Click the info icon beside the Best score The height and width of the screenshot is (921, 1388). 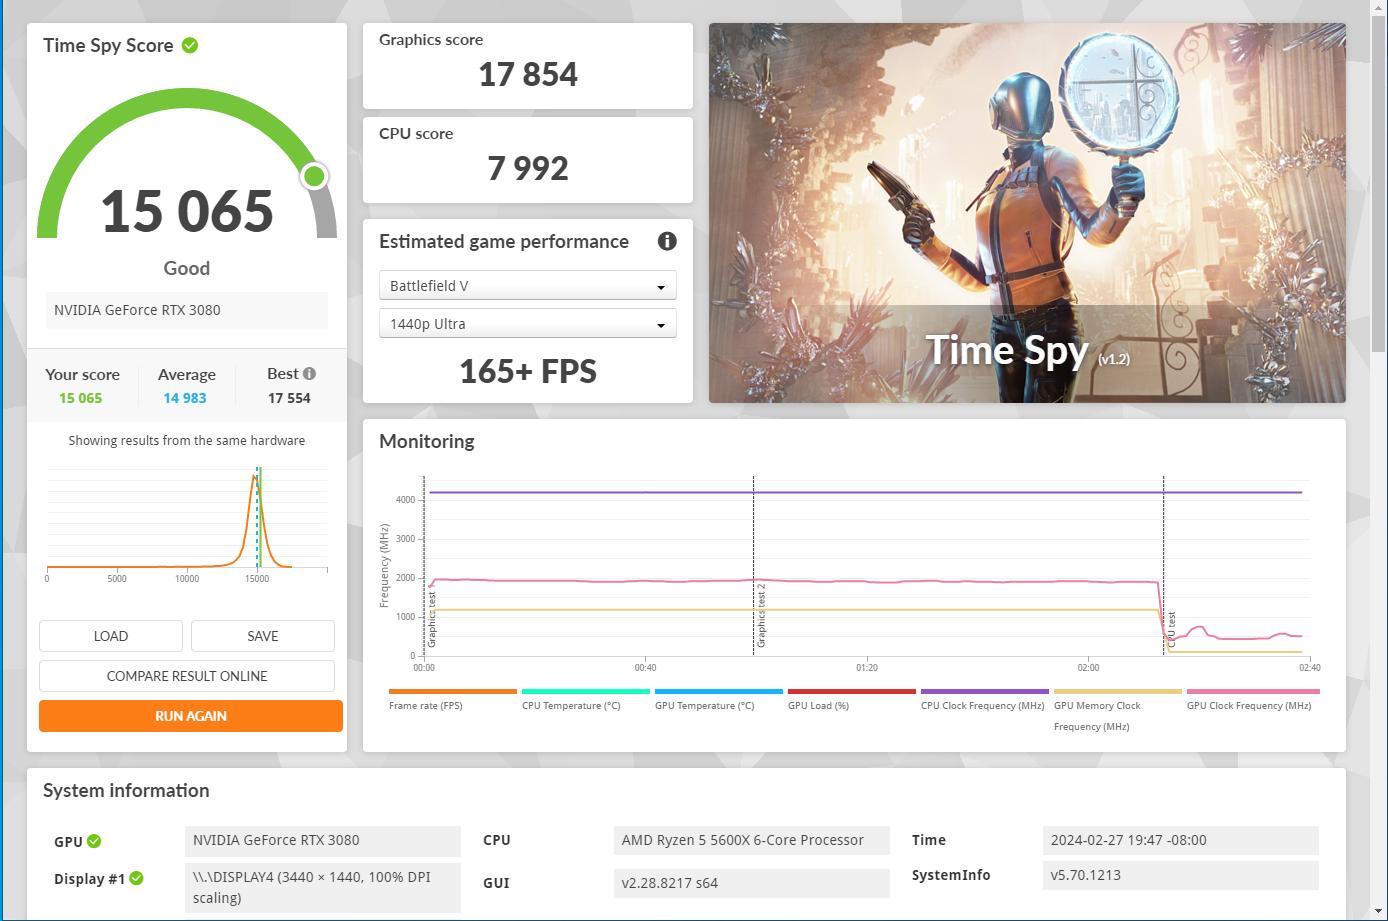(x=309, y=372)
